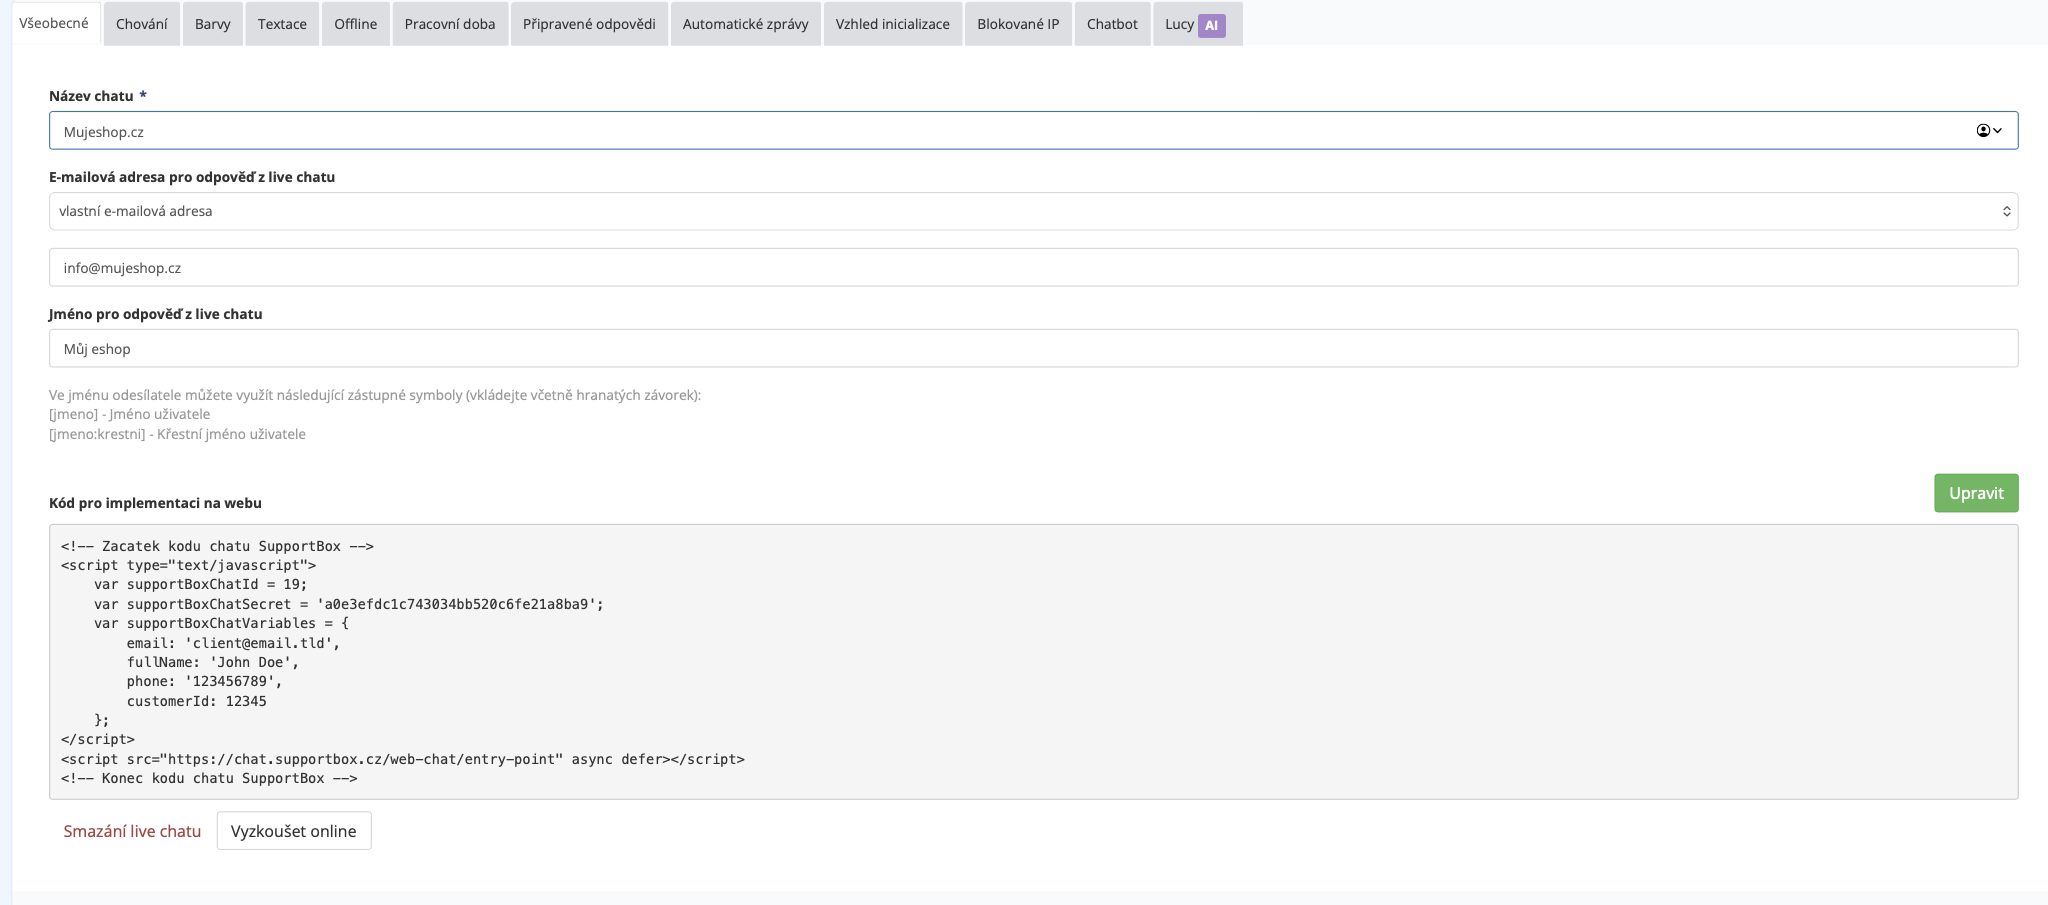Open the Barvy tab
This screenshot has height=905, width=2048.
(212, 24)
